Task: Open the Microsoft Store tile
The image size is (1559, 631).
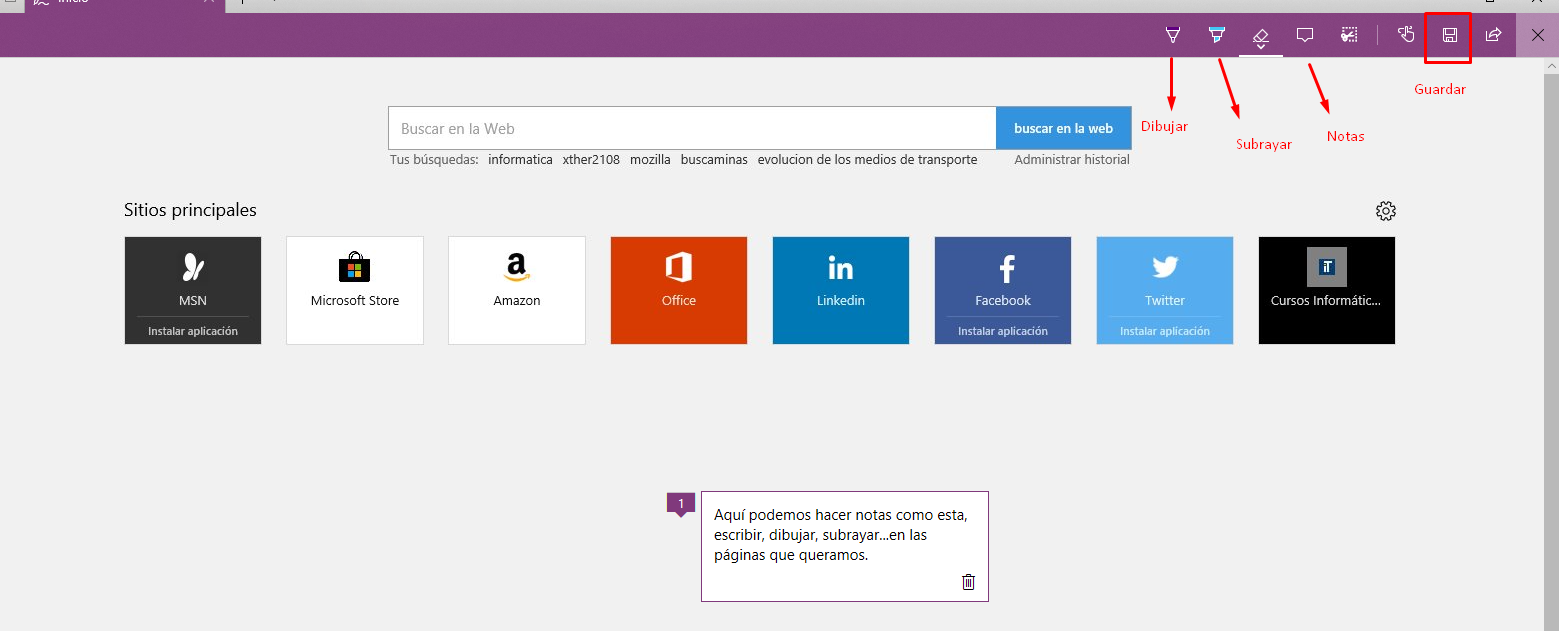Action: point(355,290)
